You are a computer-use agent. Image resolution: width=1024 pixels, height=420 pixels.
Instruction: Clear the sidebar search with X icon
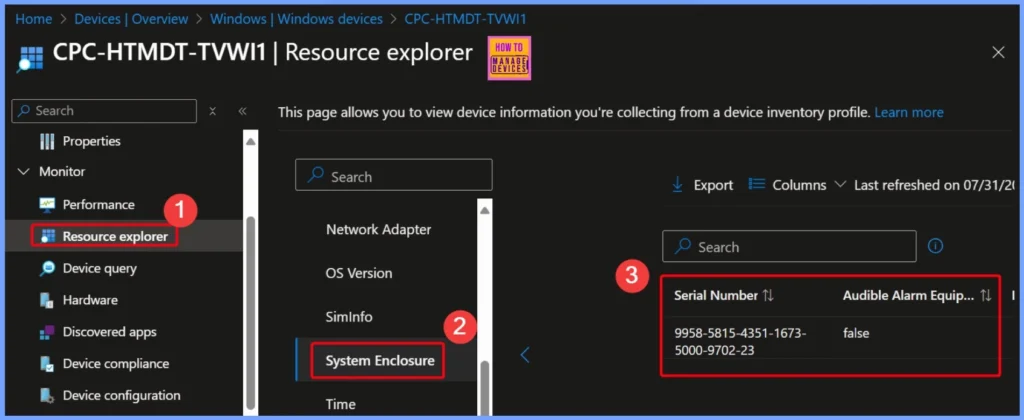click(212, 111)
